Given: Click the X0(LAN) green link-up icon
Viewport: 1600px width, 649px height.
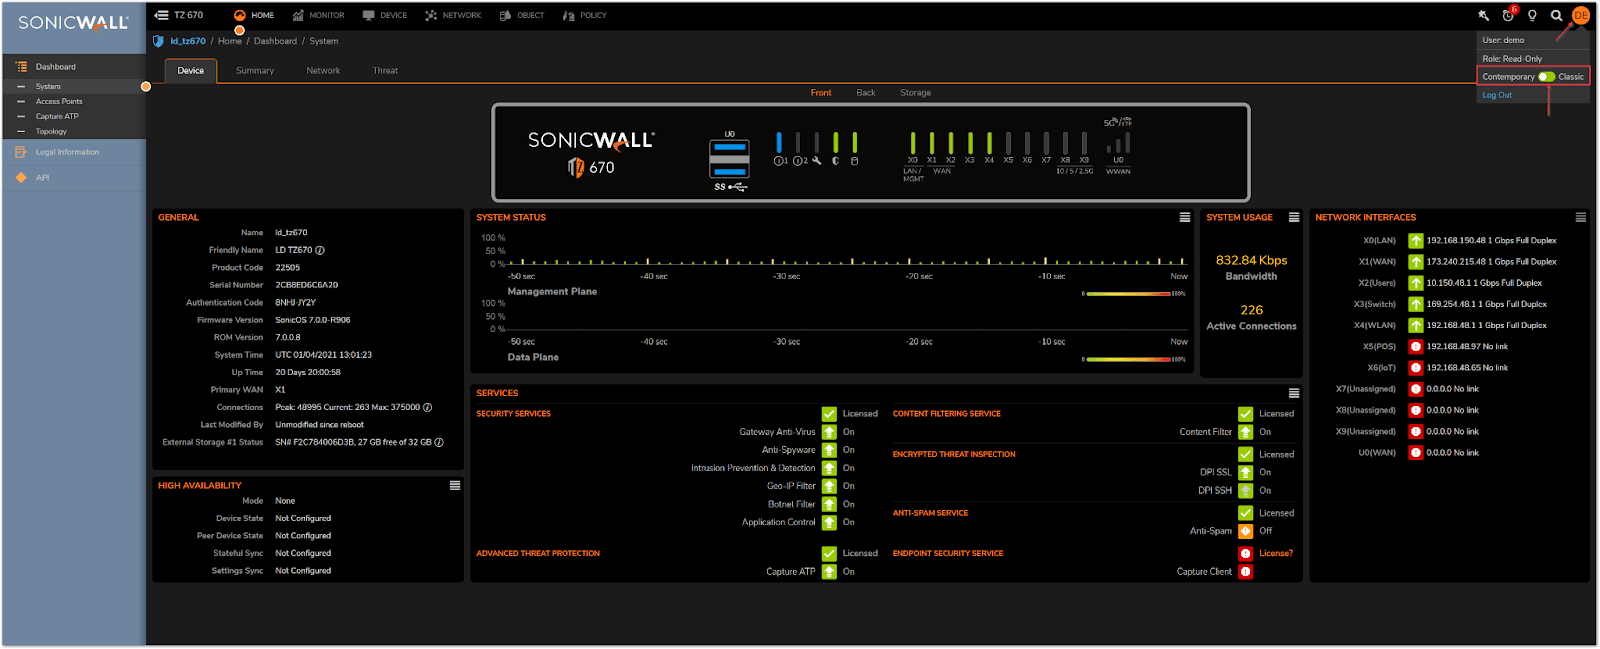Looking at the screenshot, I should pyautogui.click(x=1416, y=241).
